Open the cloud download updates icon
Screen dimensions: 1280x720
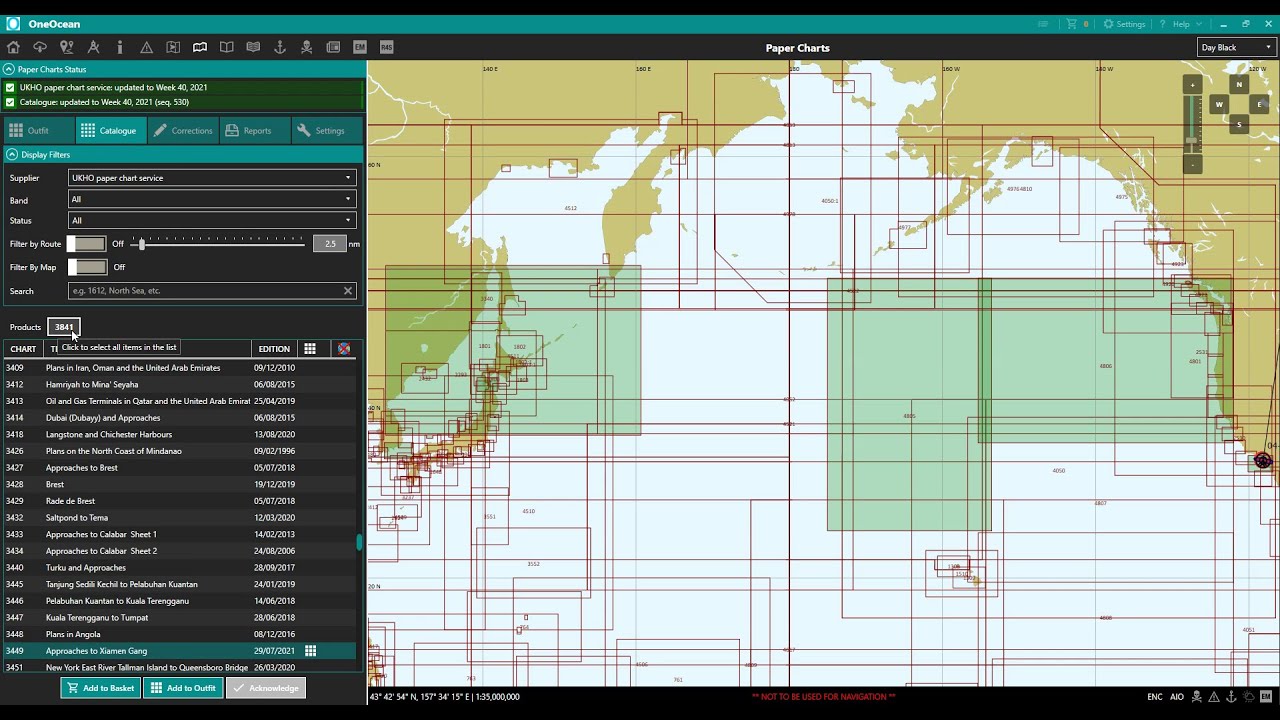coord(40,47)
